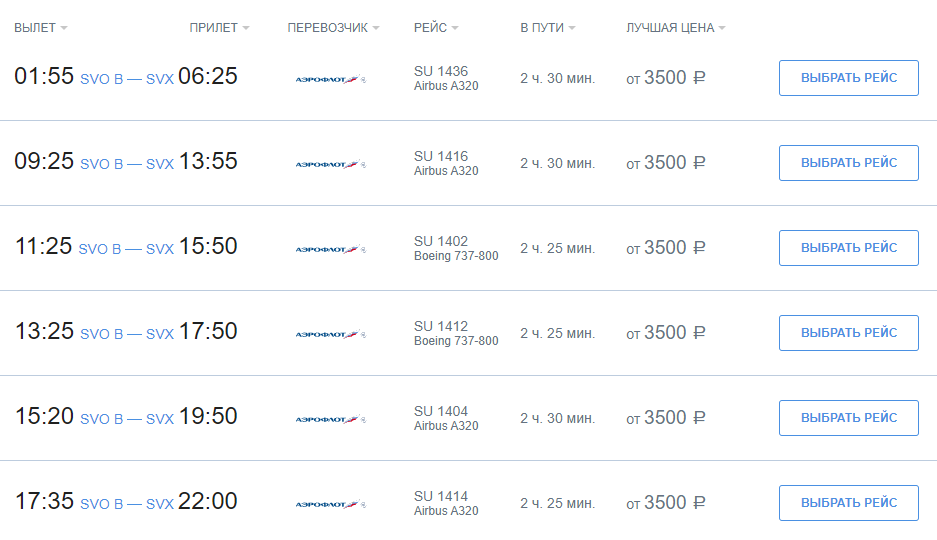Viewport: 937px width, 540px height.
Task: Choose the 11:25 Boeing flight SU 1402
Action: click(x=849, y=248)
